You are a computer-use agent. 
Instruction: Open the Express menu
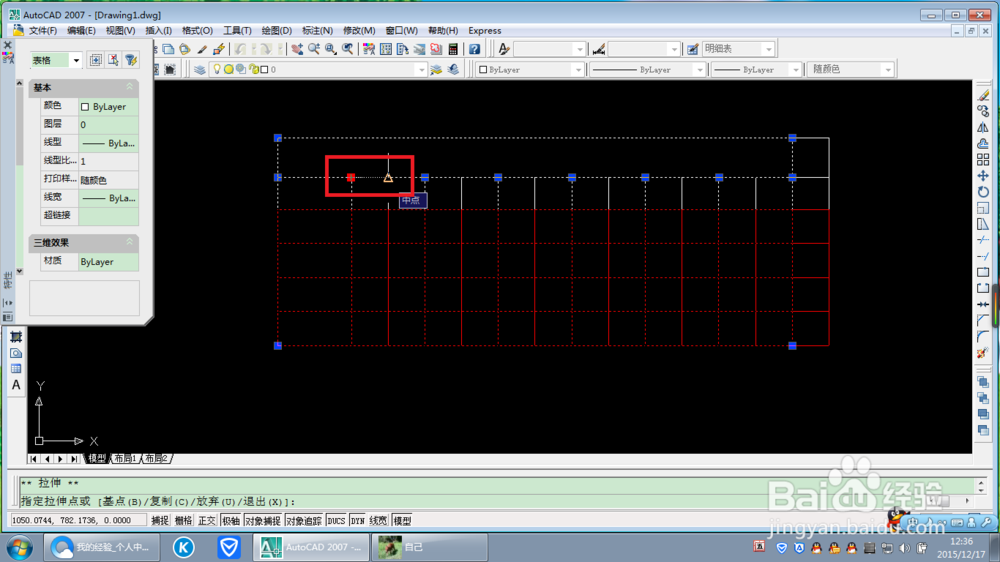click(485, 31)
